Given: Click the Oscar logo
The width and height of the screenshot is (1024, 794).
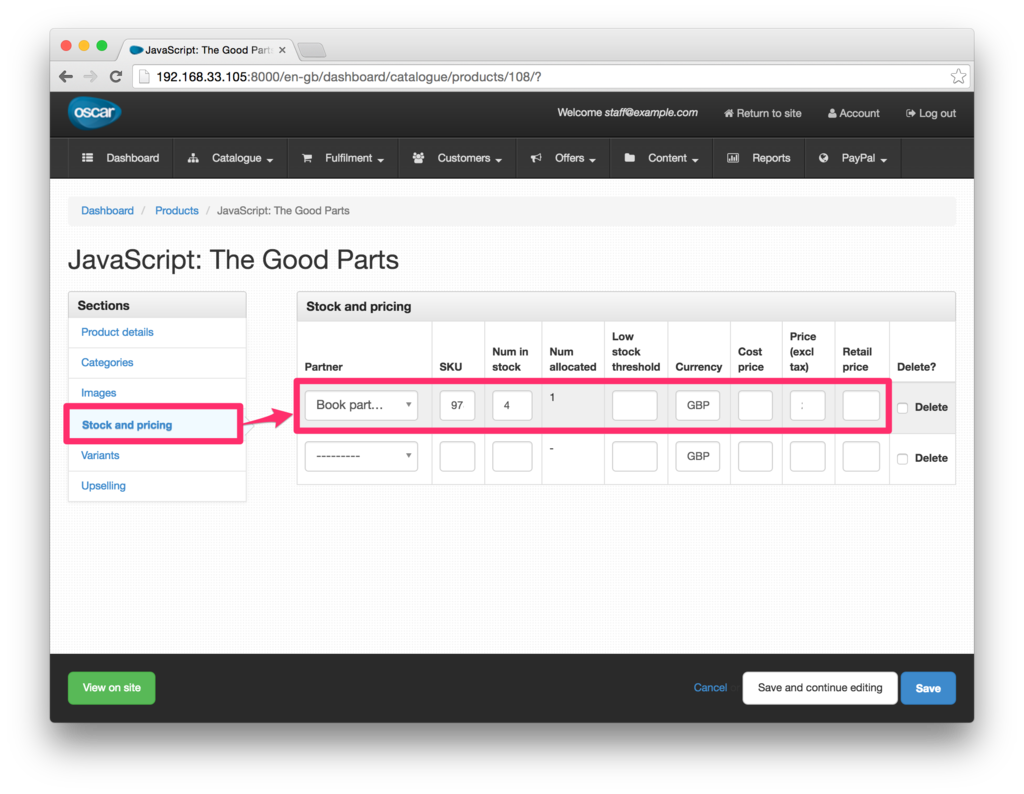Looking at the screenshot, I should (x=95, y=113).
